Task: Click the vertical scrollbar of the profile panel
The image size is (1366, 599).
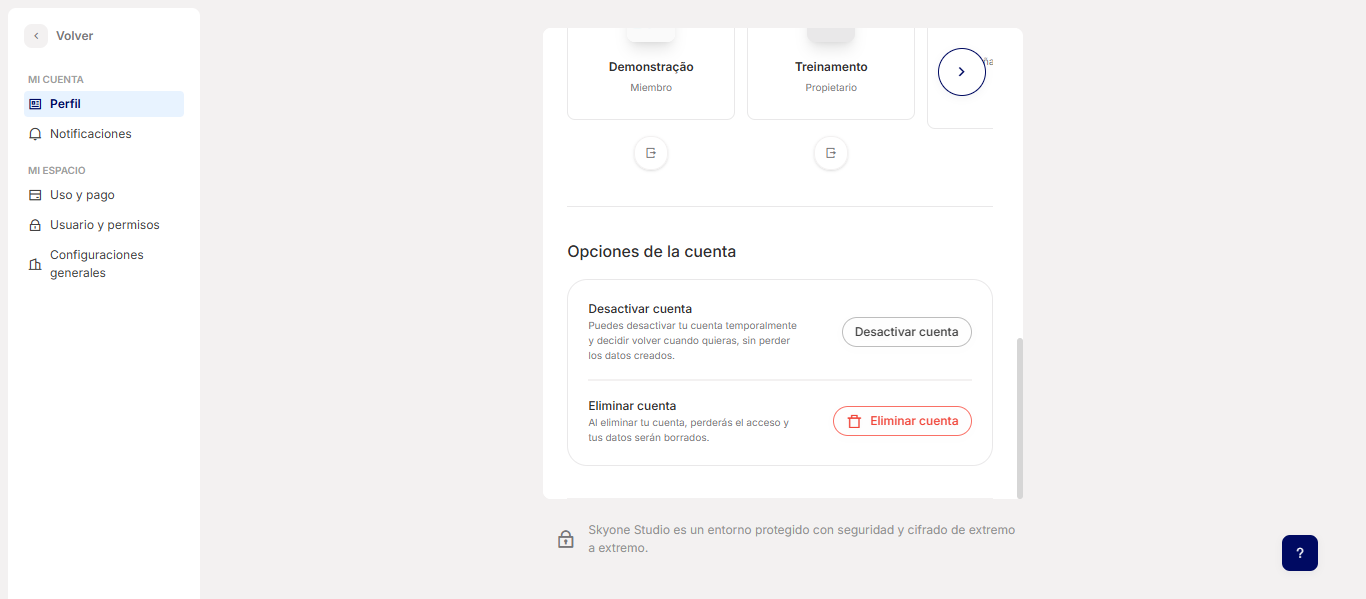Action: coord(1020,417)
